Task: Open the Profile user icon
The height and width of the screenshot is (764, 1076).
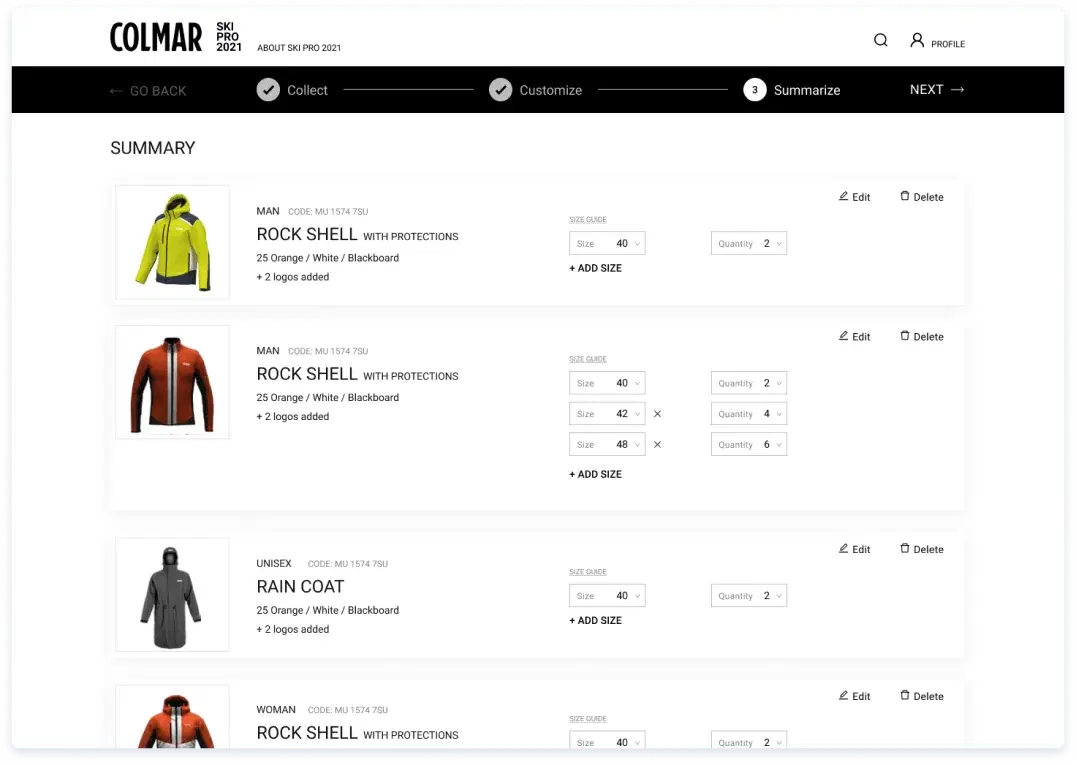Action: (x=917, y=40)
